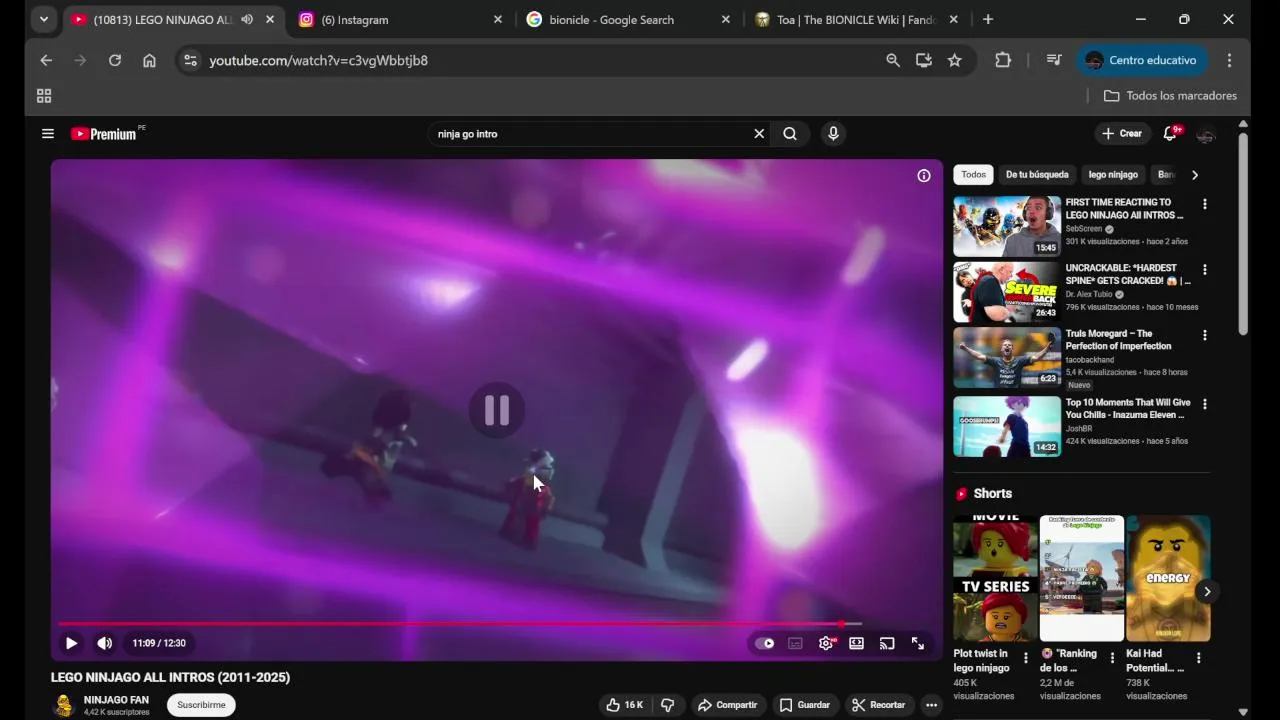The image size is (1280, 720).
Task: Click the large pause overlay on video
Action: [497, 410]
